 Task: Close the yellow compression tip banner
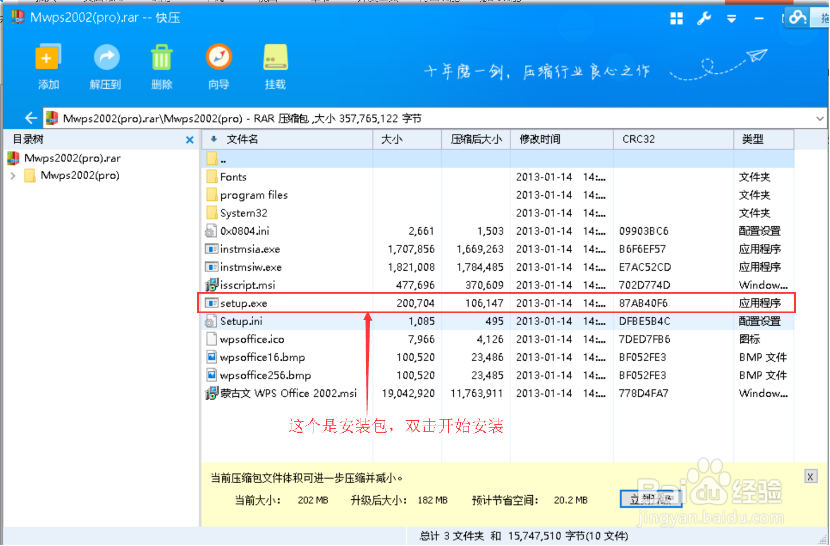[810, 476]
